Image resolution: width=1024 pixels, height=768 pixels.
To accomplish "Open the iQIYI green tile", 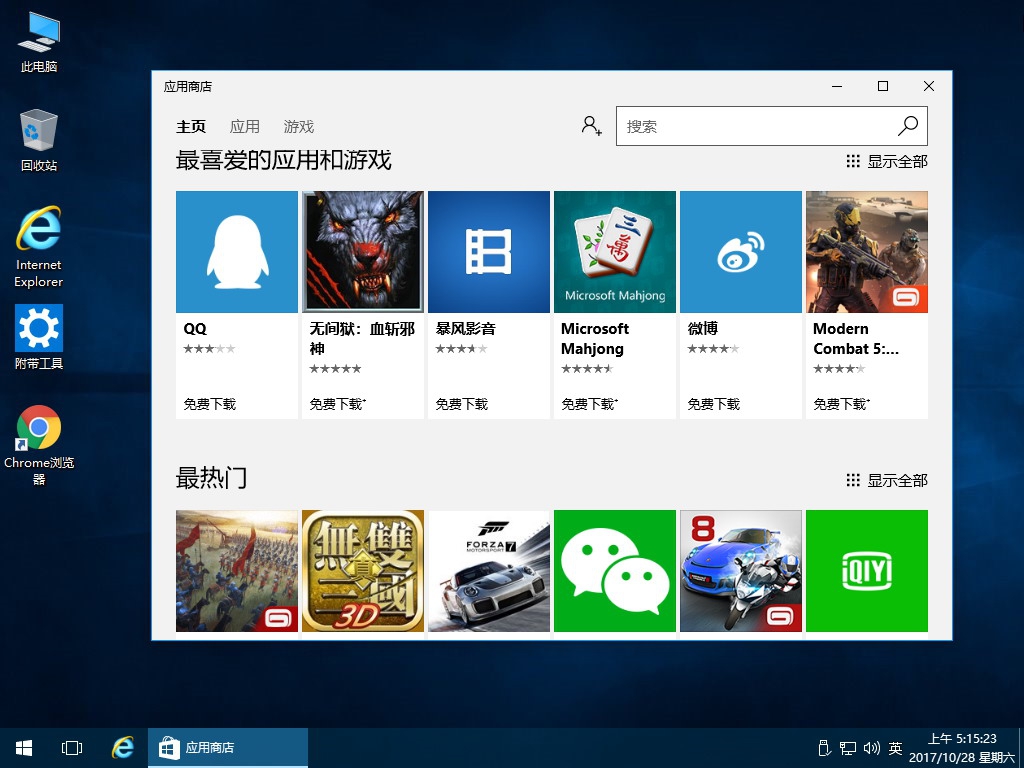I will [x=867, y=571].
